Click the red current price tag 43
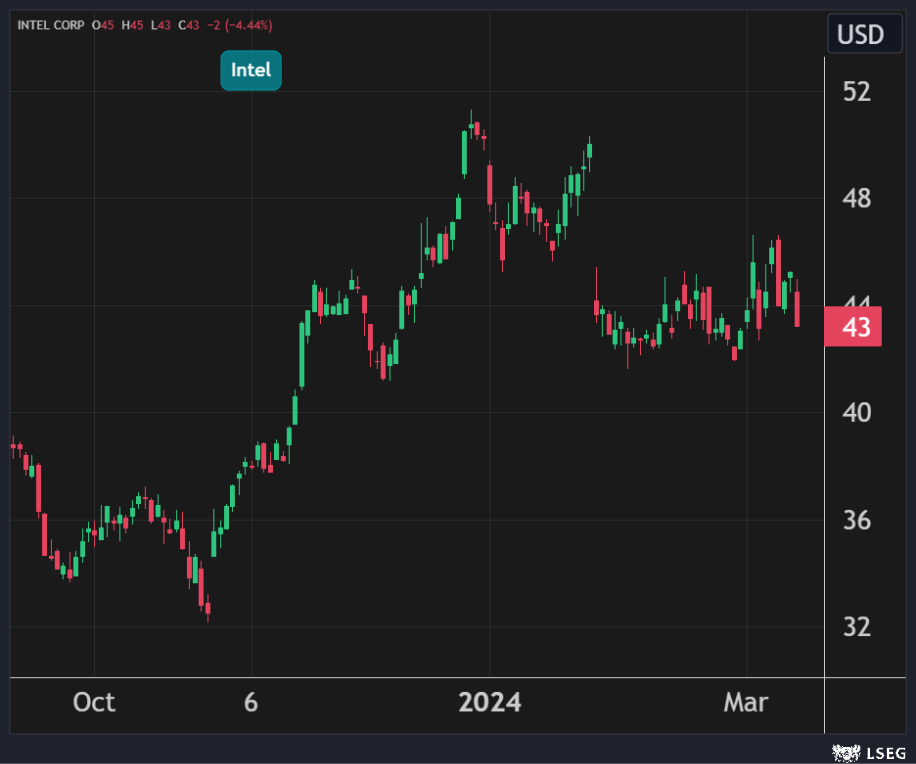916x764 pixels. (853, 327)
